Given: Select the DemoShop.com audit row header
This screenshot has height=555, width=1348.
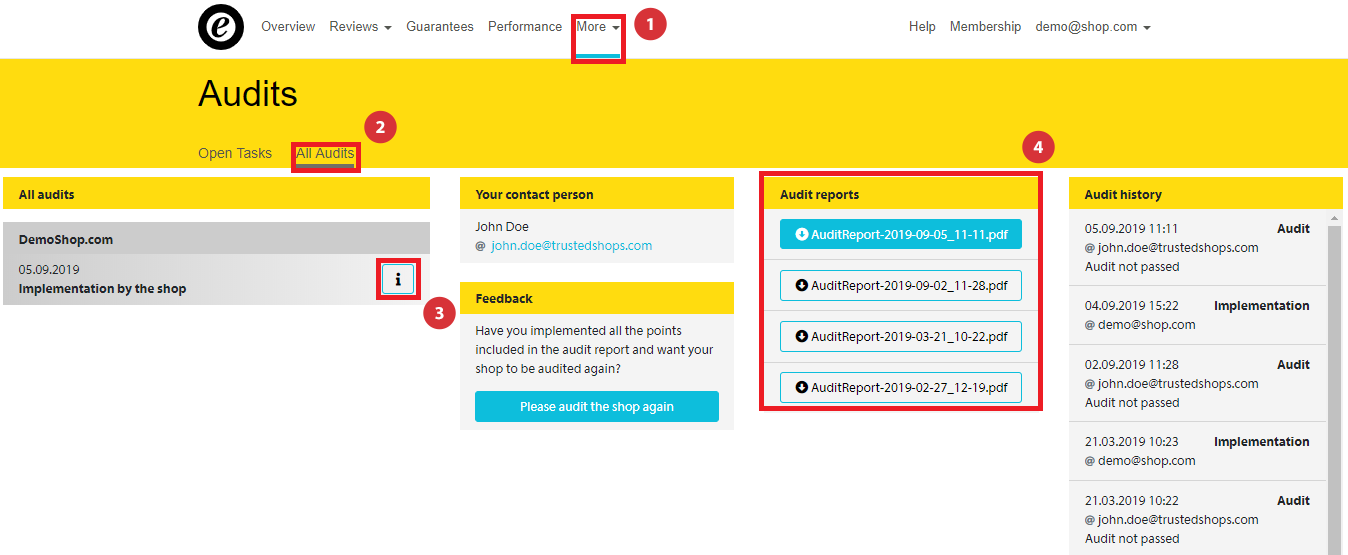Looking at the screenshot, I should (216, 239).
